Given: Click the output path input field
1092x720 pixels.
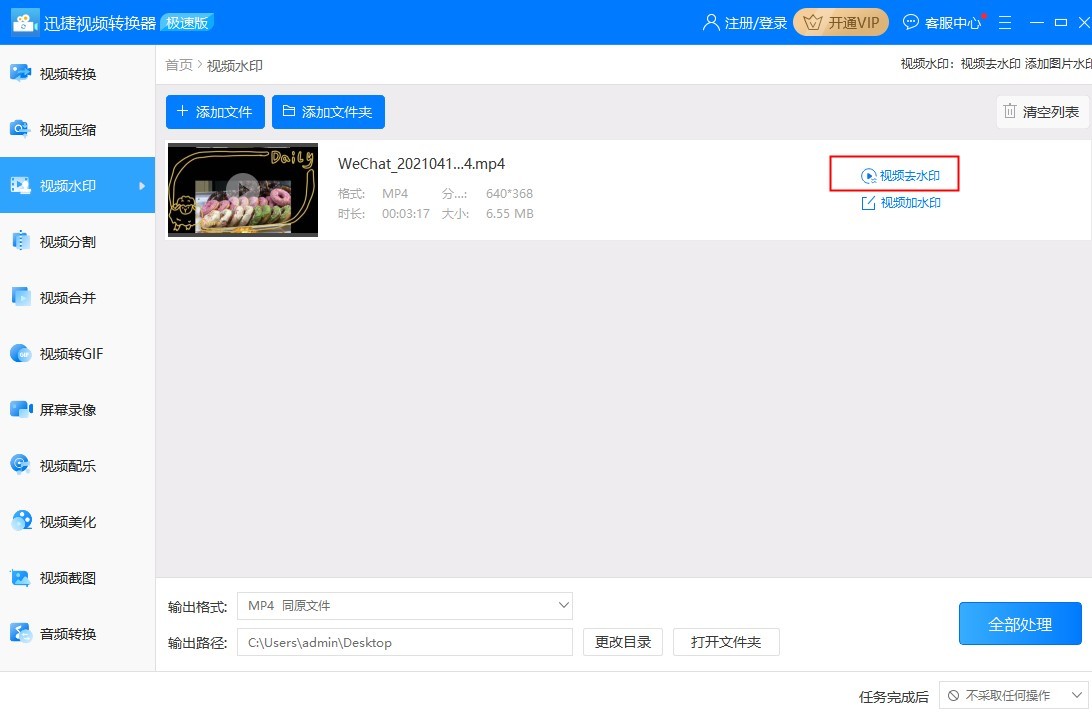Looking at the screenshot, I should [404, 642].
